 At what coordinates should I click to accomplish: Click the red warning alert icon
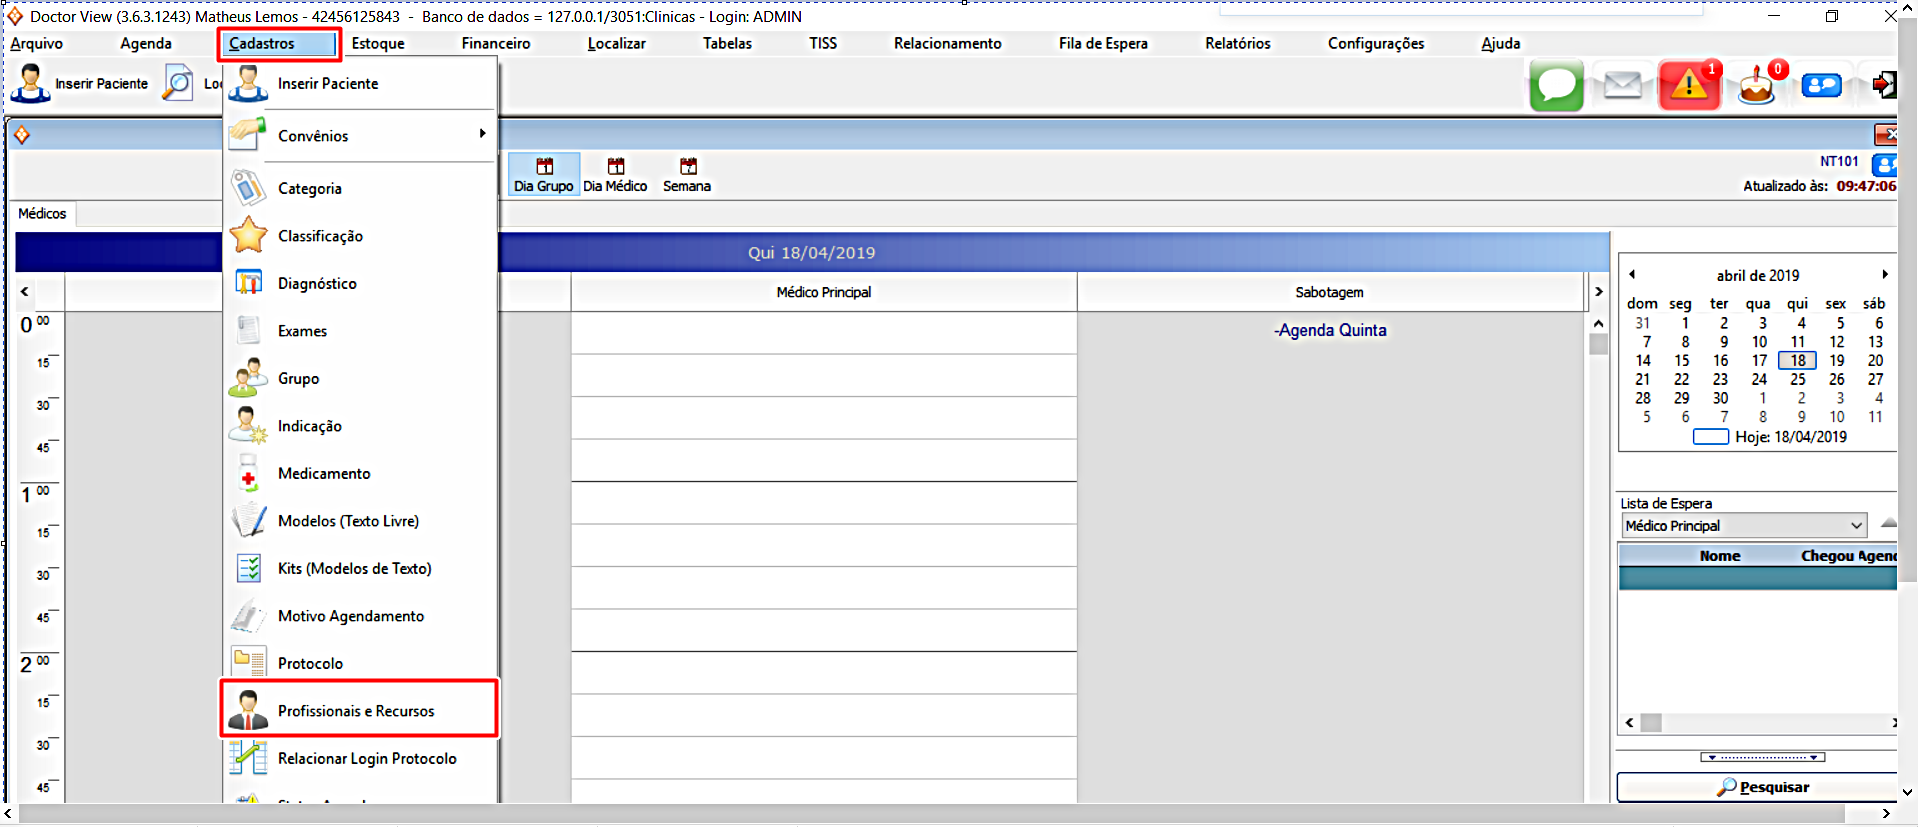(1689, 86)
